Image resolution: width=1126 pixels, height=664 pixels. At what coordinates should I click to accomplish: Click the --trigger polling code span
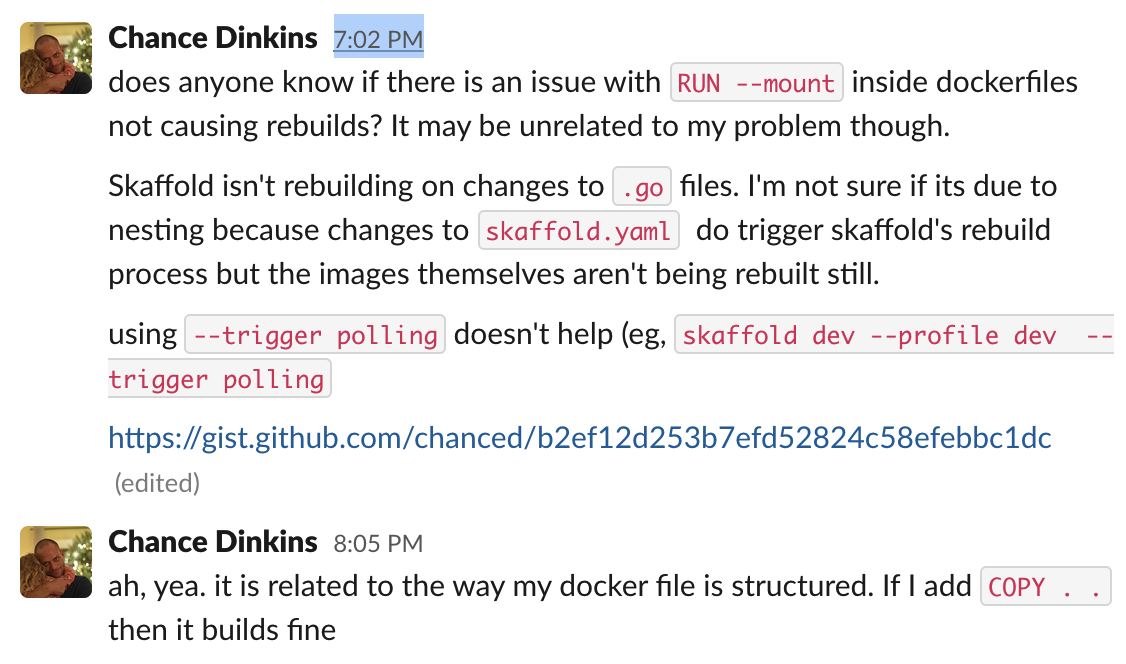tap(314, 334)
